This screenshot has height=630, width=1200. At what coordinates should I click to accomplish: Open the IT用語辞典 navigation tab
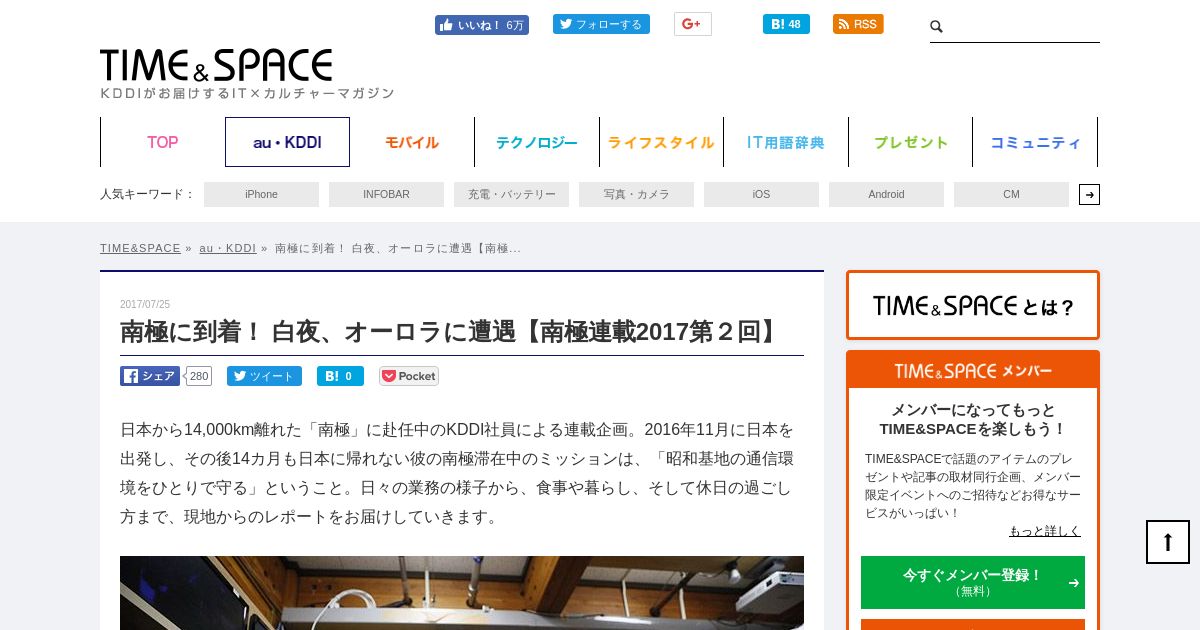786,142
